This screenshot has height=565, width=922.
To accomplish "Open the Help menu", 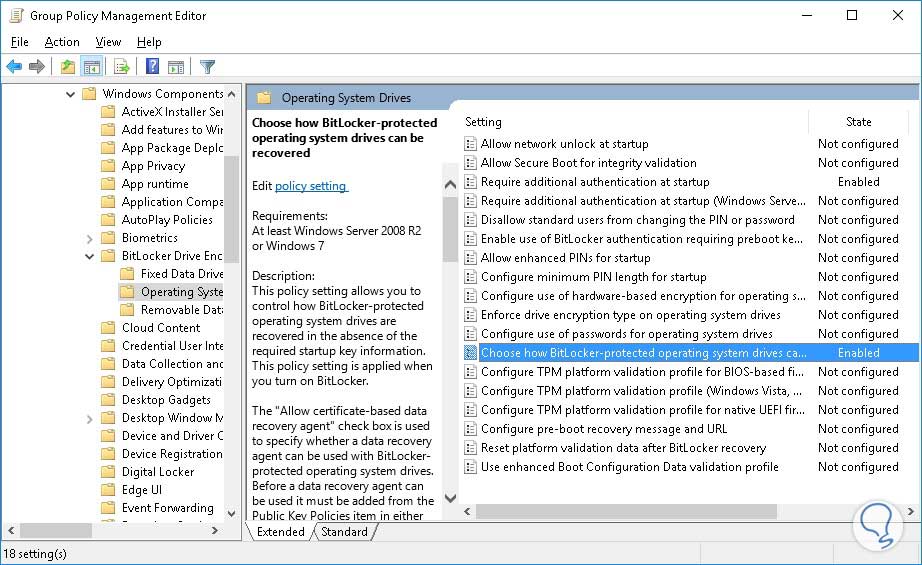I will (149, 42).
